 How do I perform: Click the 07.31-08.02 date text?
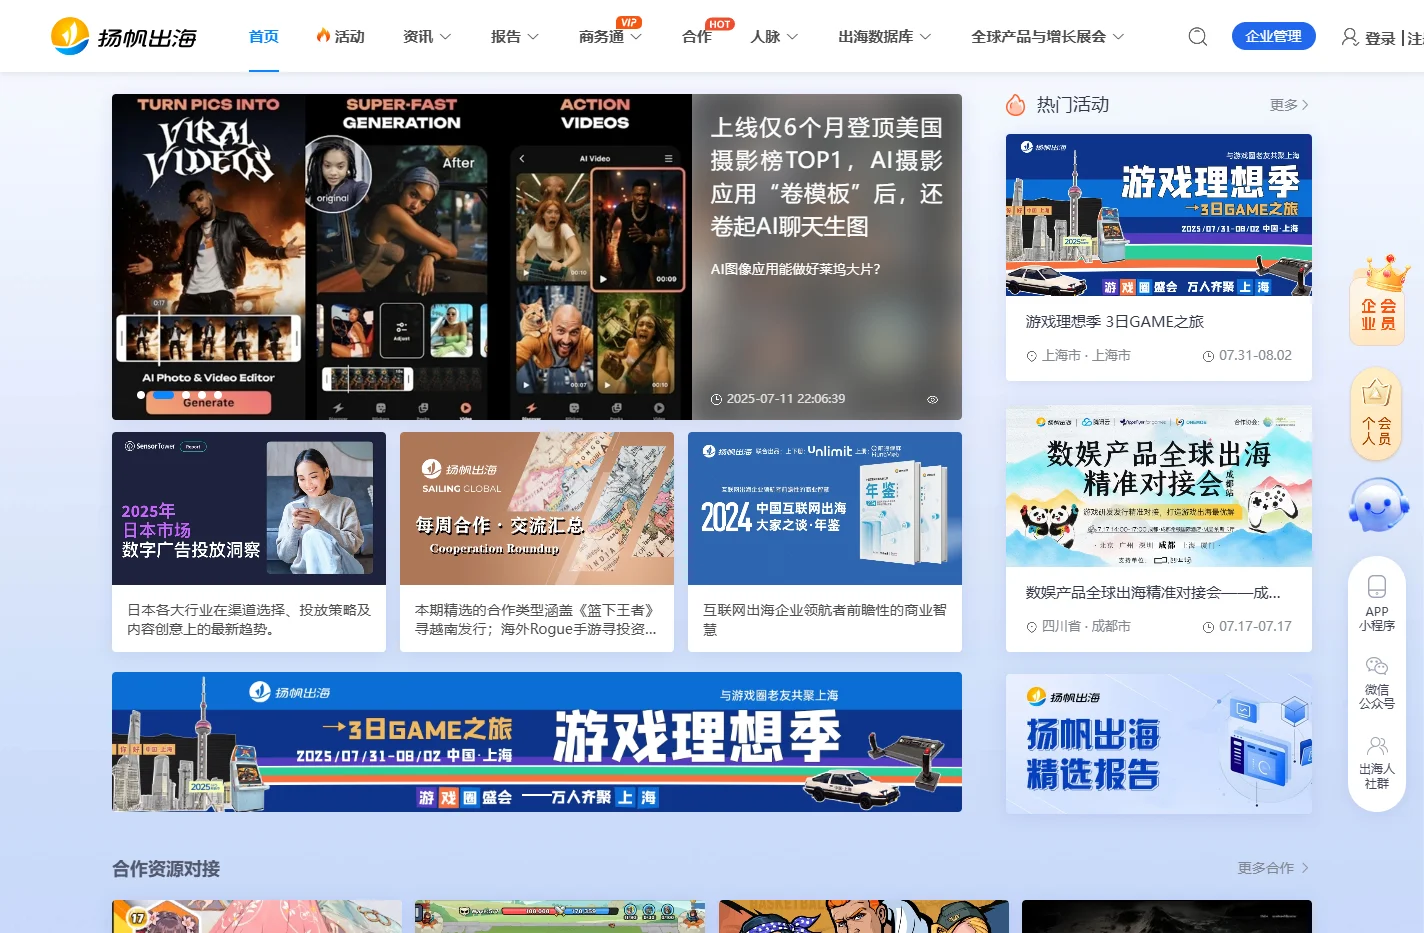pos(1255,356)
